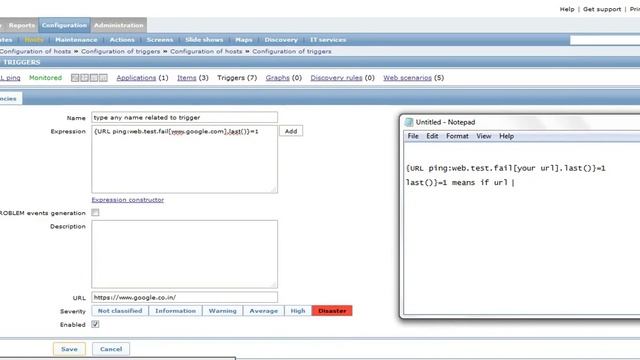Click the Expression textarea resize grip
Image resolution: width=640 pixels, height=360 pixels.
click(274, 189)
